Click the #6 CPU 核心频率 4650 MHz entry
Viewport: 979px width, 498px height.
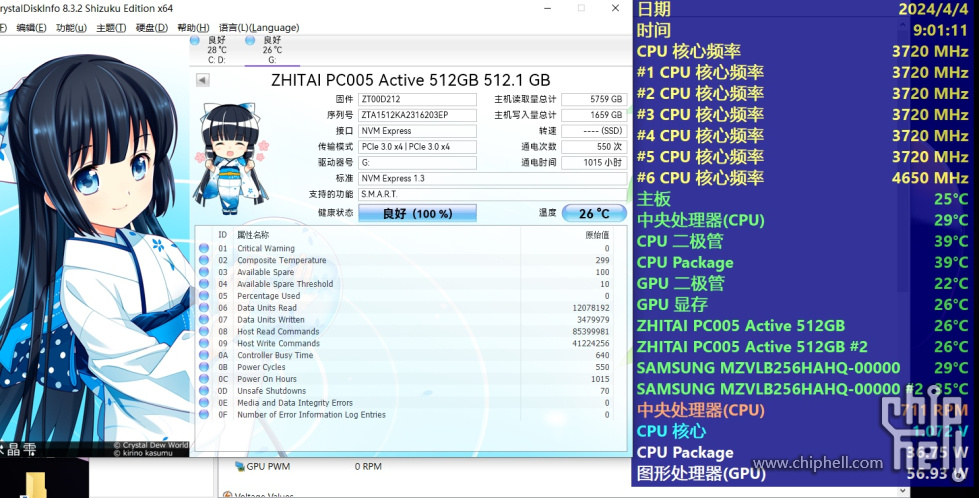click(802, 178)
